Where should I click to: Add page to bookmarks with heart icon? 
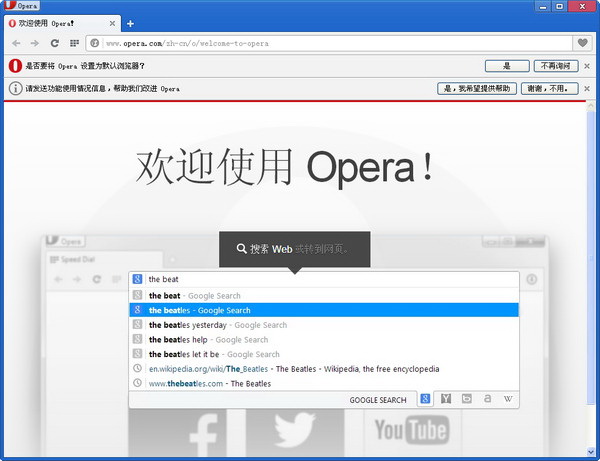click(x=583, y=43)
